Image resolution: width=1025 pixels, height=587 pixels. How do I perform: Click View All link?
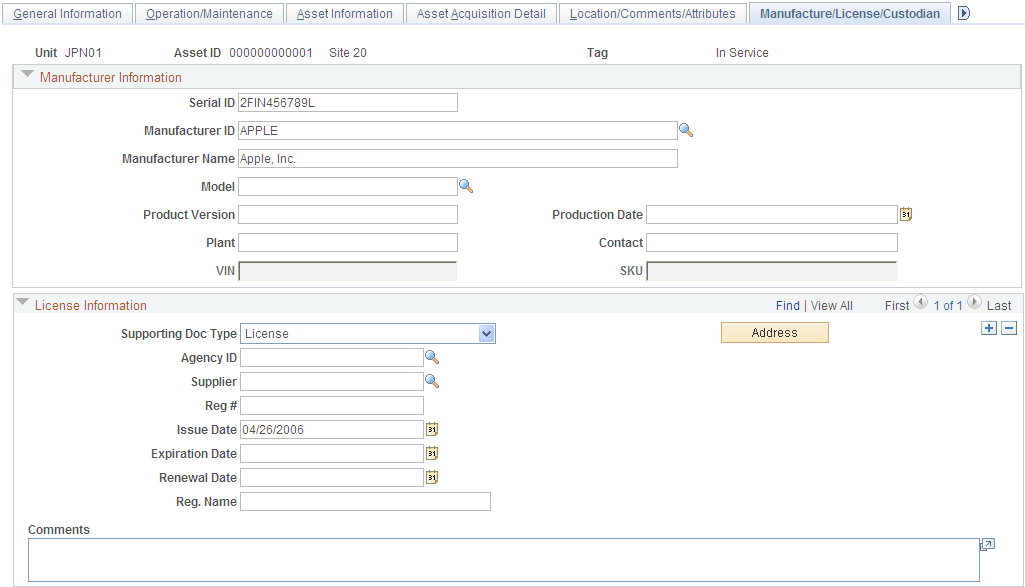[832, 306]
